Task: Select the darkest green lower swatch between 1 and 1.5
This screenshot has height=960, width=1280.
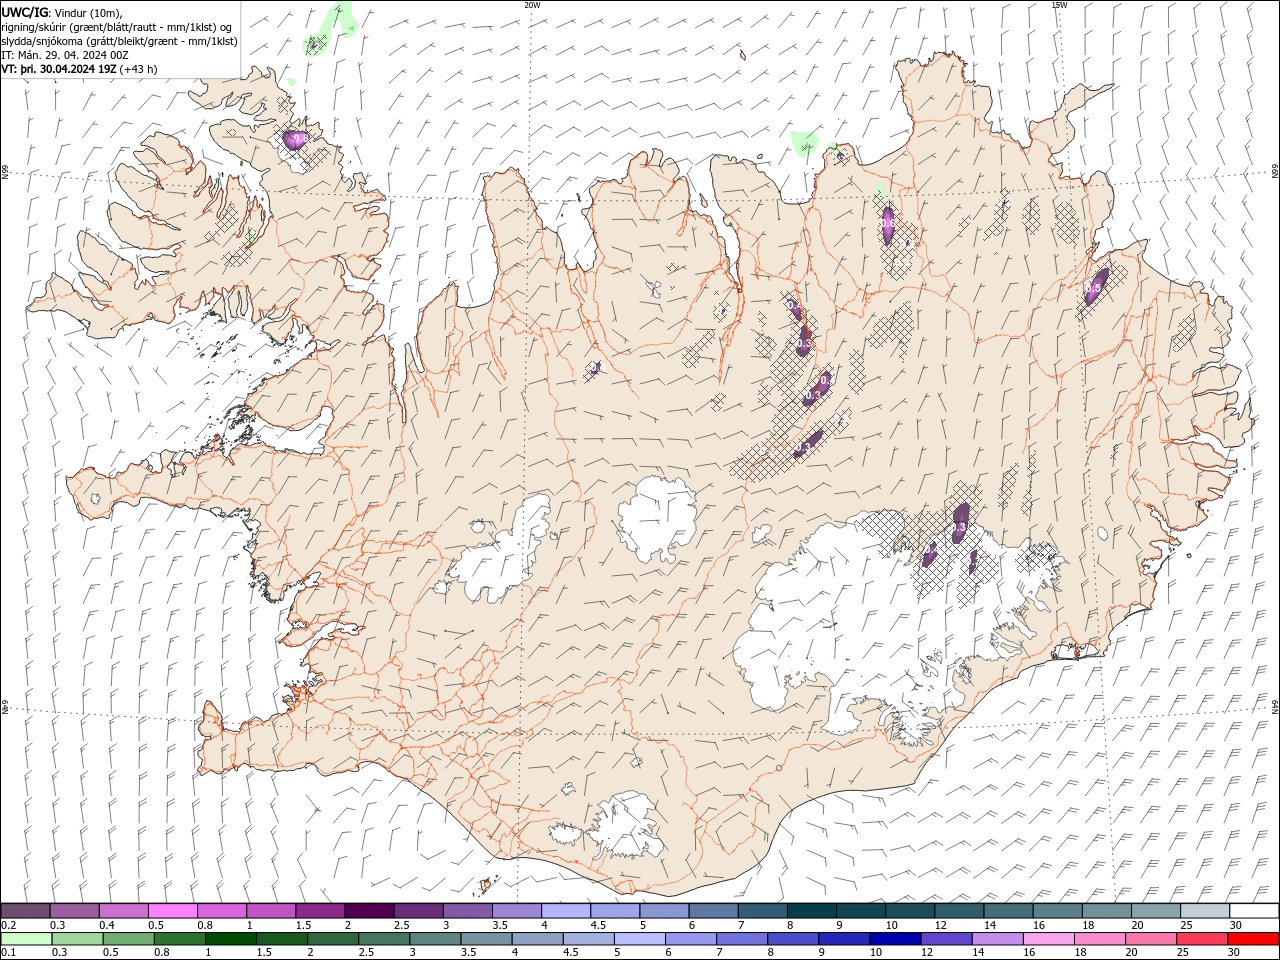Action: point(230,939)
